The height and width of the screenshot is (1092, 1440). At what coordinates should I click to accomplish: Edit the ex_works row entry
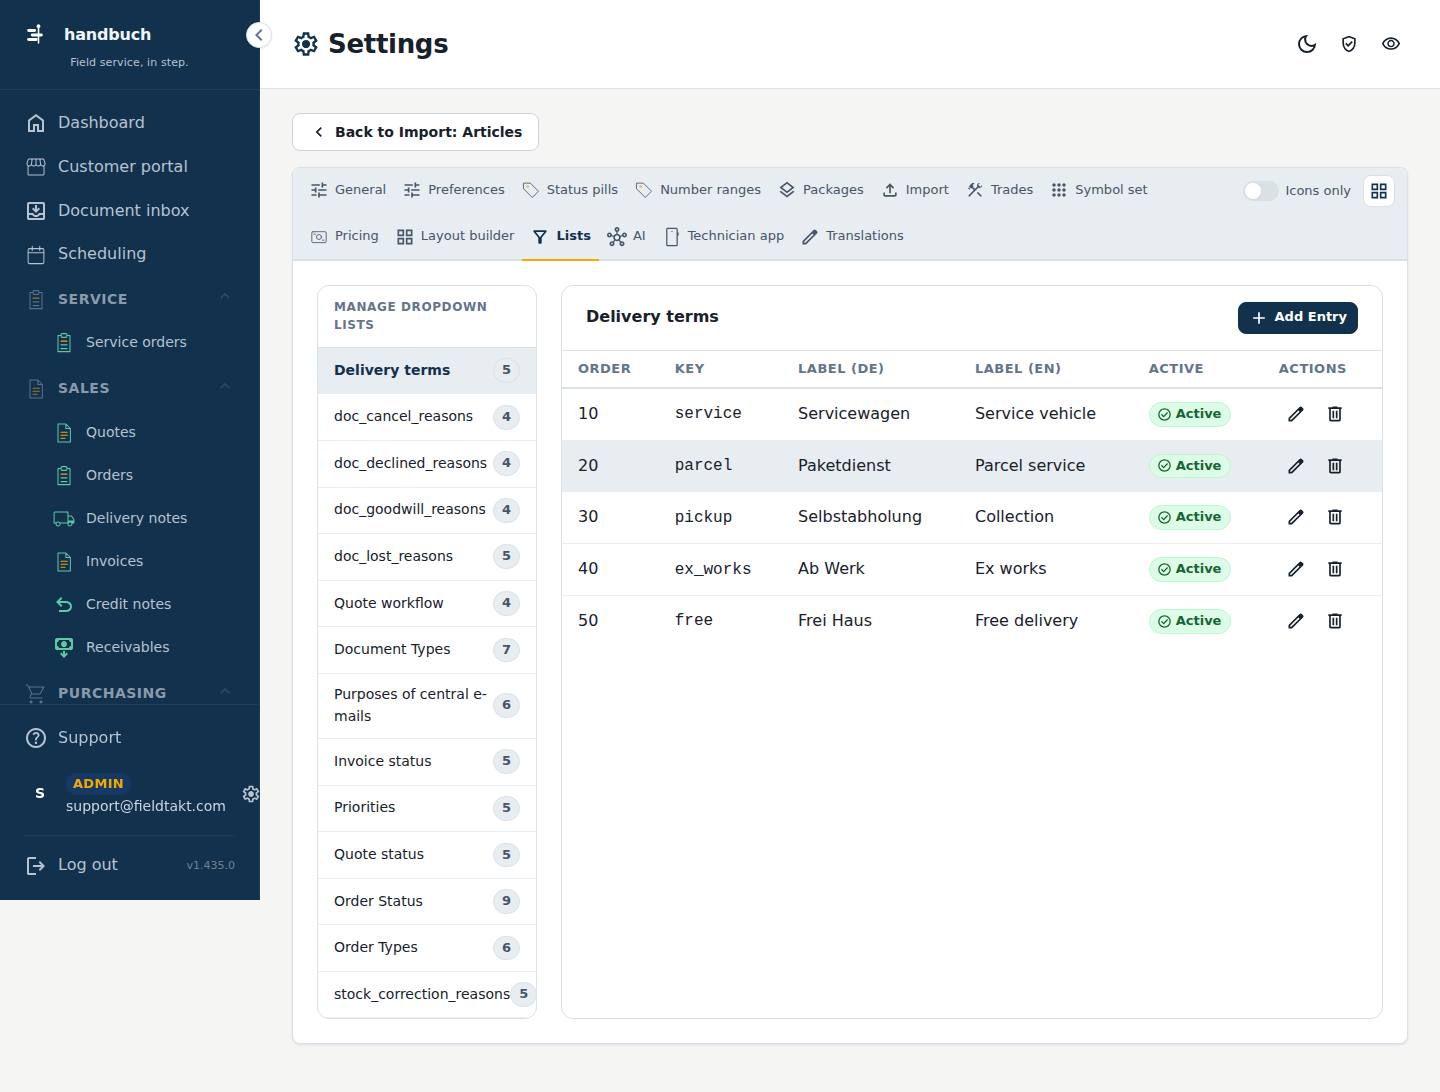point(1295,569)
